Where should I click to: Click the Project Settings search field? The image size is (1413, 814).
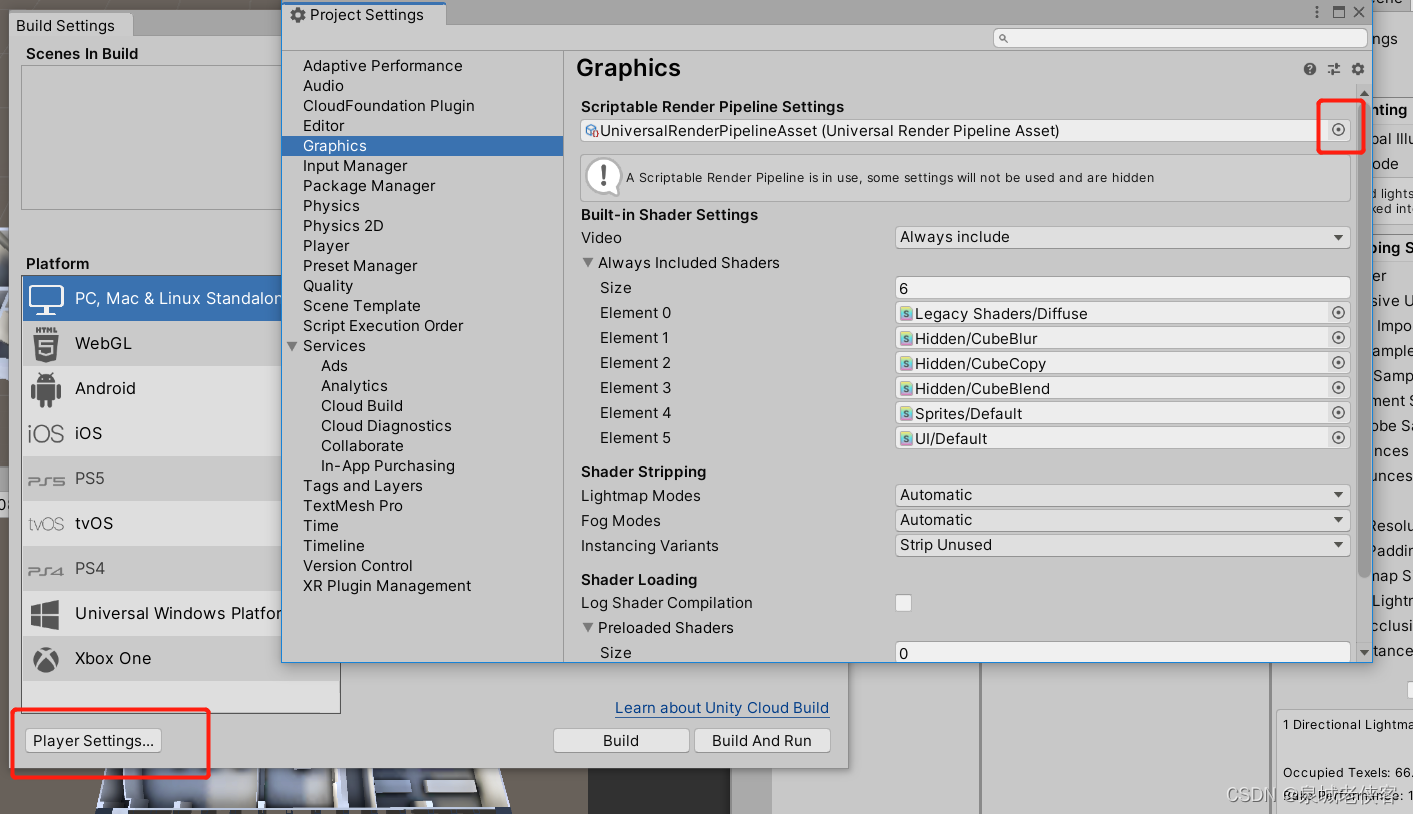[1180, 37]
